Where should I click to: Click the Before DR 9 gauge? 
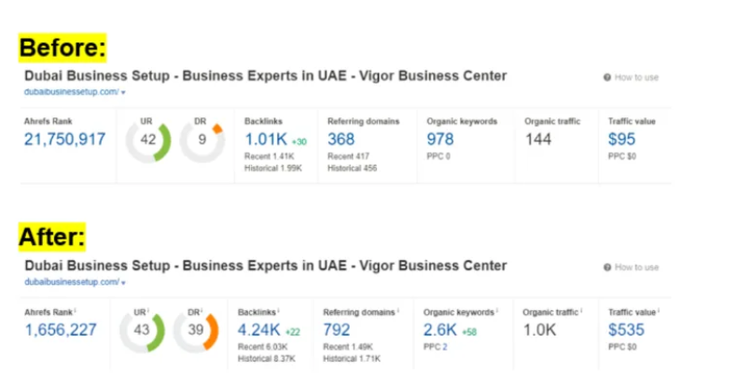202,142
